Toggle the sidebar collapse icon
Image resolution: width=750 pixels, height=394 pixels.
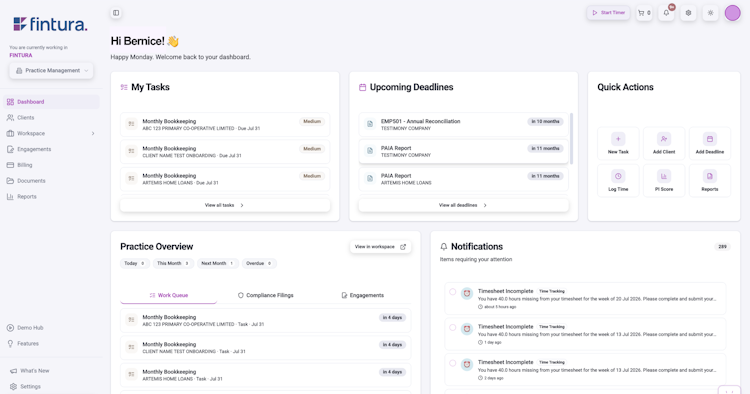(x=116, y=13)
